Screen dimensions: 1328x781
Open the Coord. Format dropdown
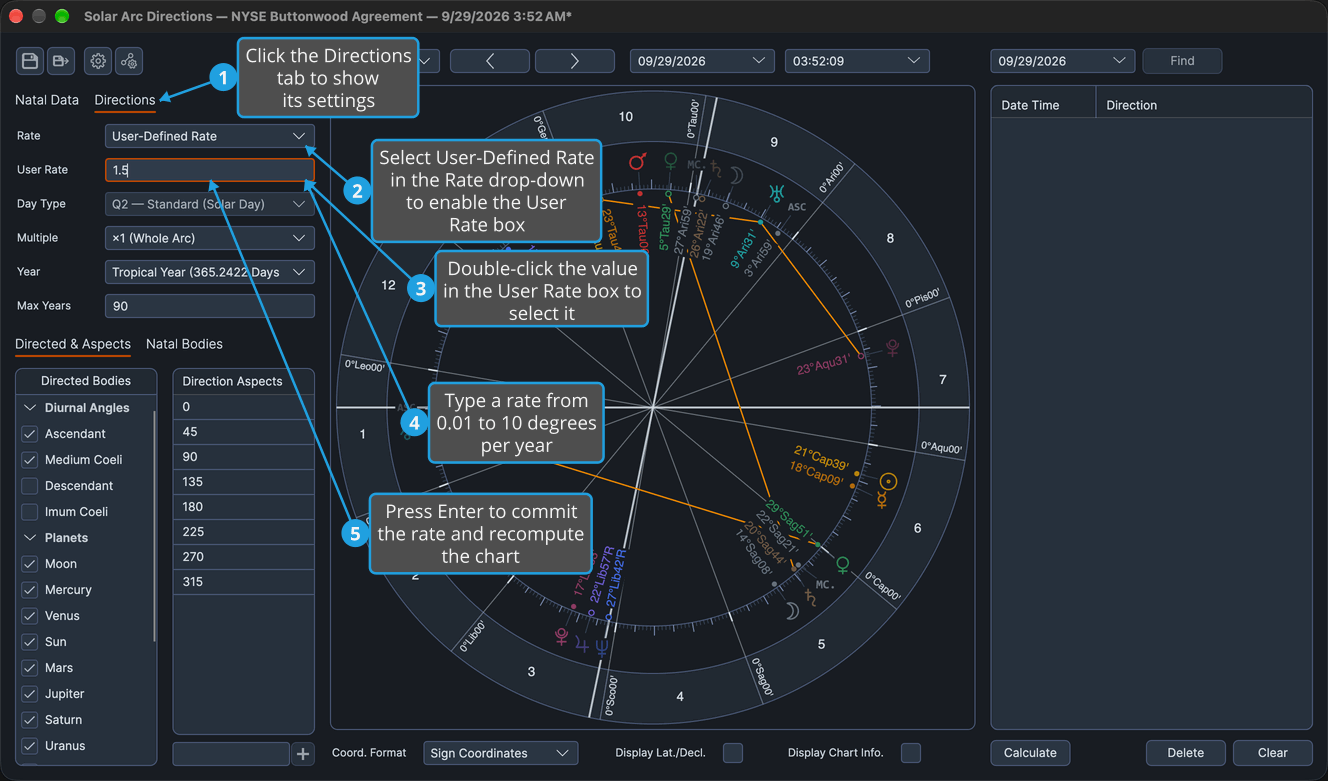[500, 753]
